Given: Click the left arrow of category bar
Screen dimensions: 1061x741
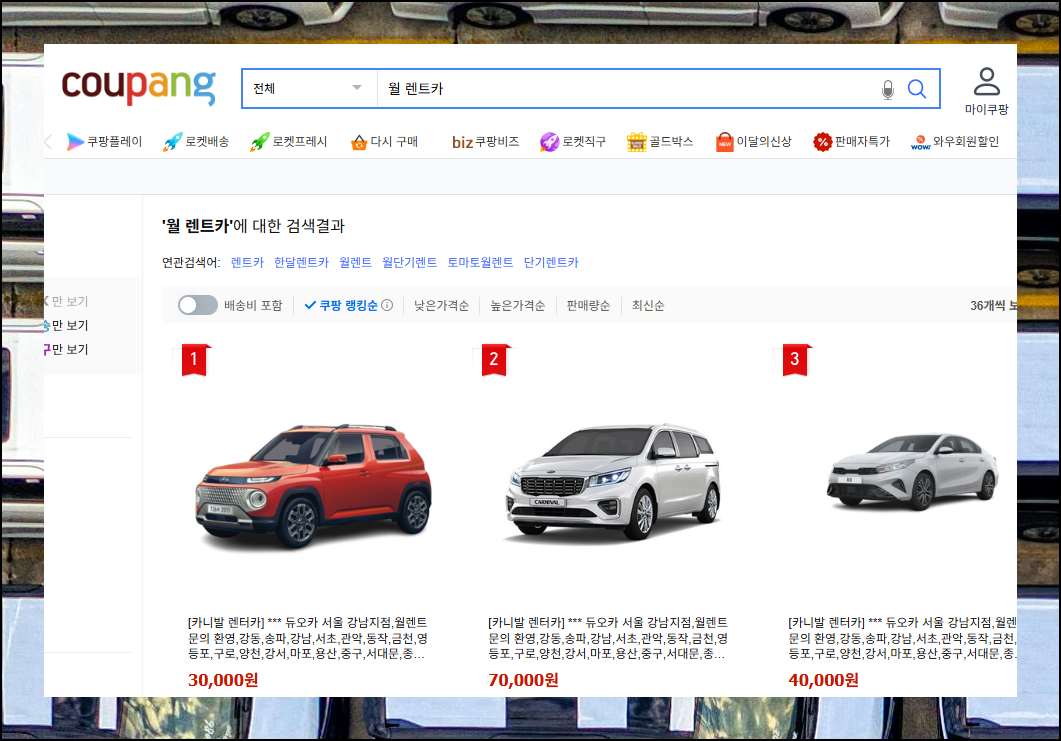Looking at the screenshot, I should point(48,141).
